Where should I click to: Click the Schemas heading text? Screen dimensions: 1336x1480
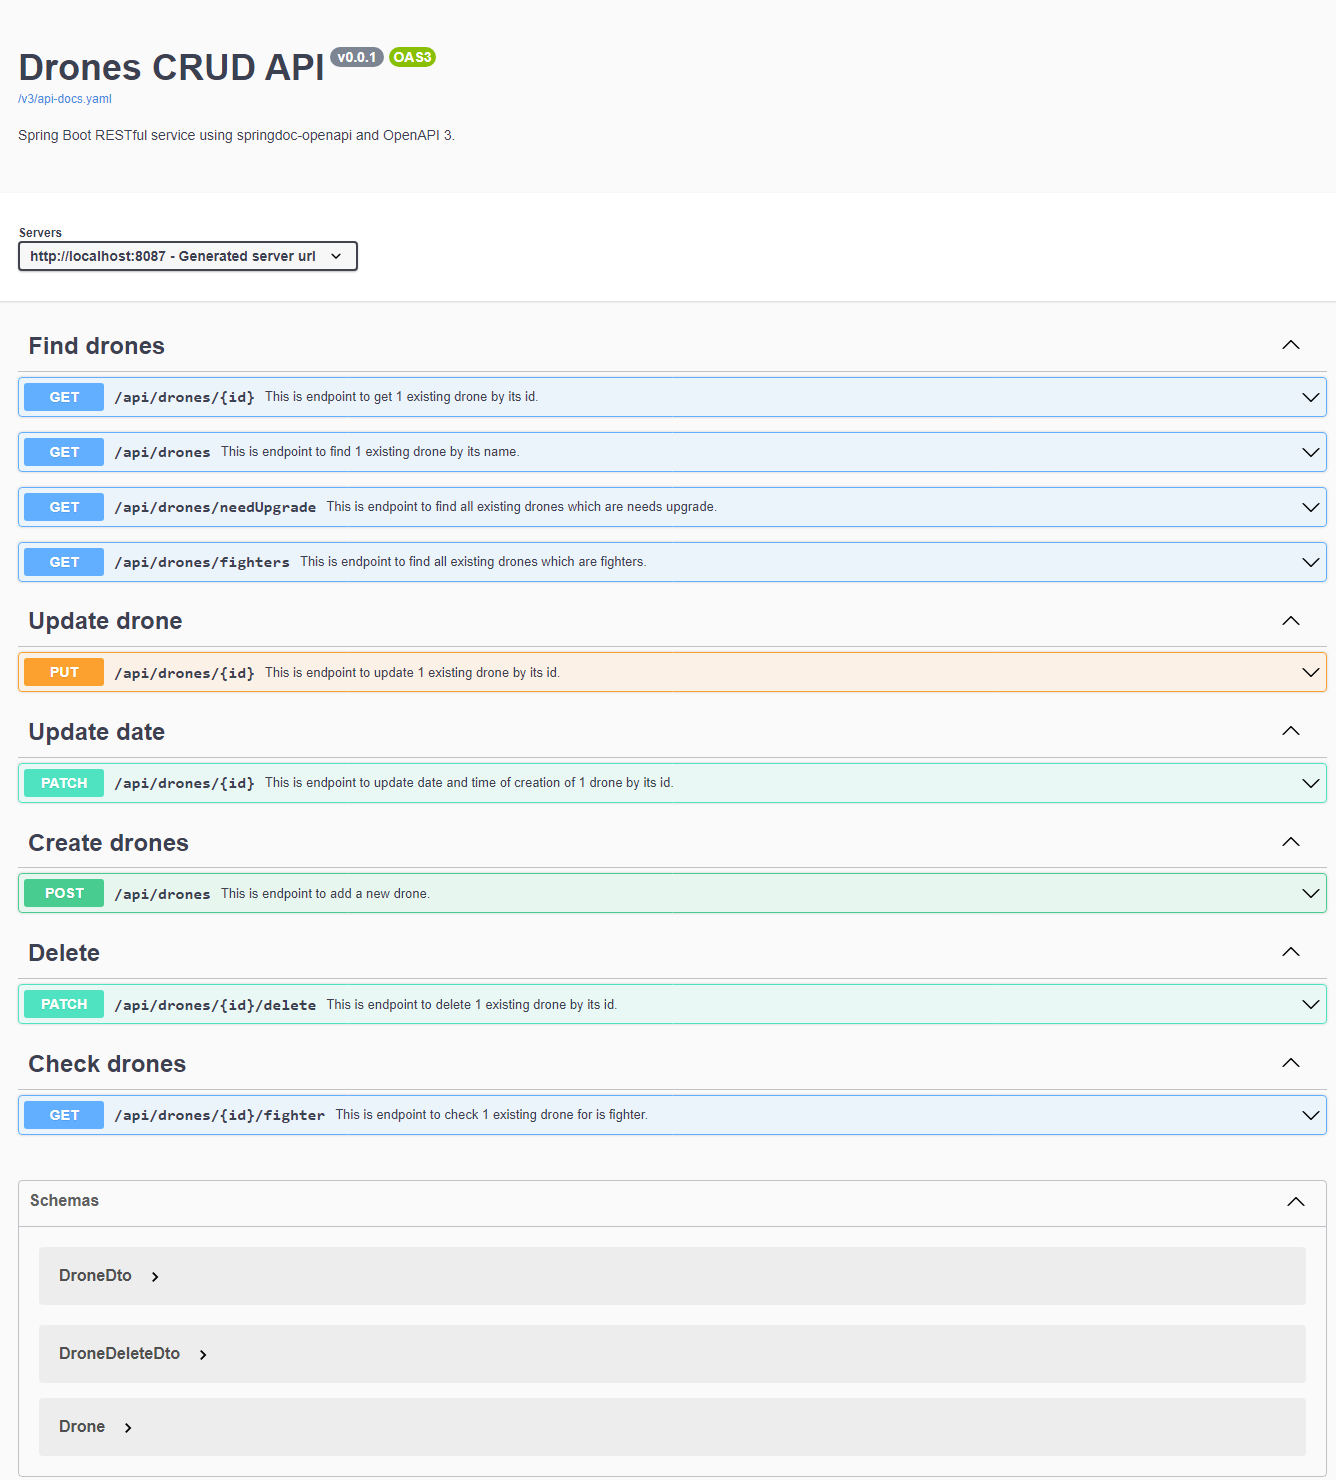click(64, 1201)
